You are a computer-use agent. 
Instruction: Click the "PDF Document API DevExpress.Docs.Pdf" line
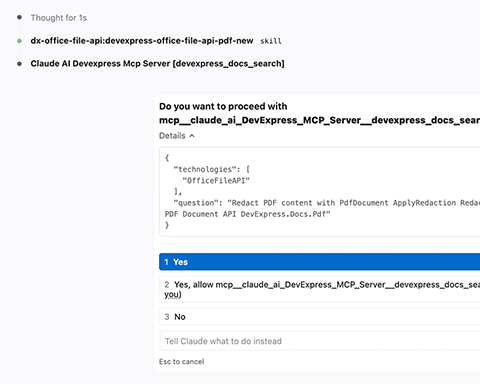[247, 214]
